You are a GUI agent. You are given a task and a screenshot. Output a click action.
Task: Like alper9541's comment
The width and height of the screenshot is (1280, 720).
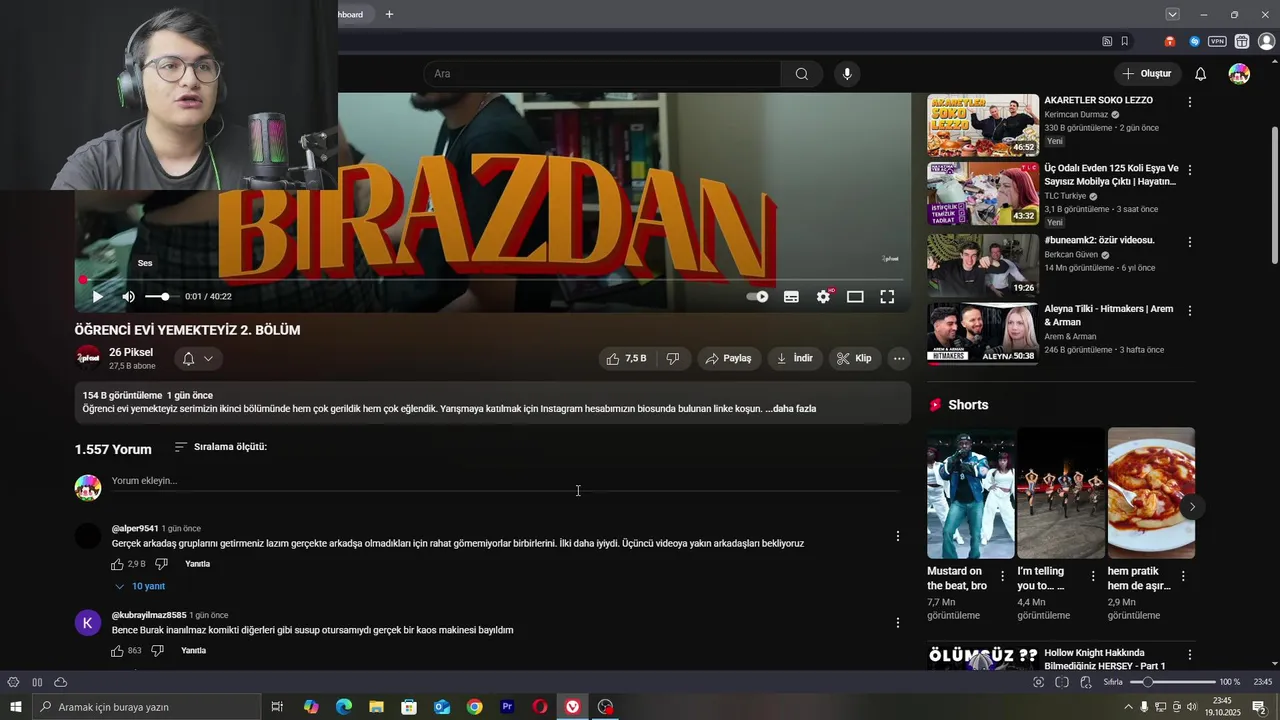(118, 564)
